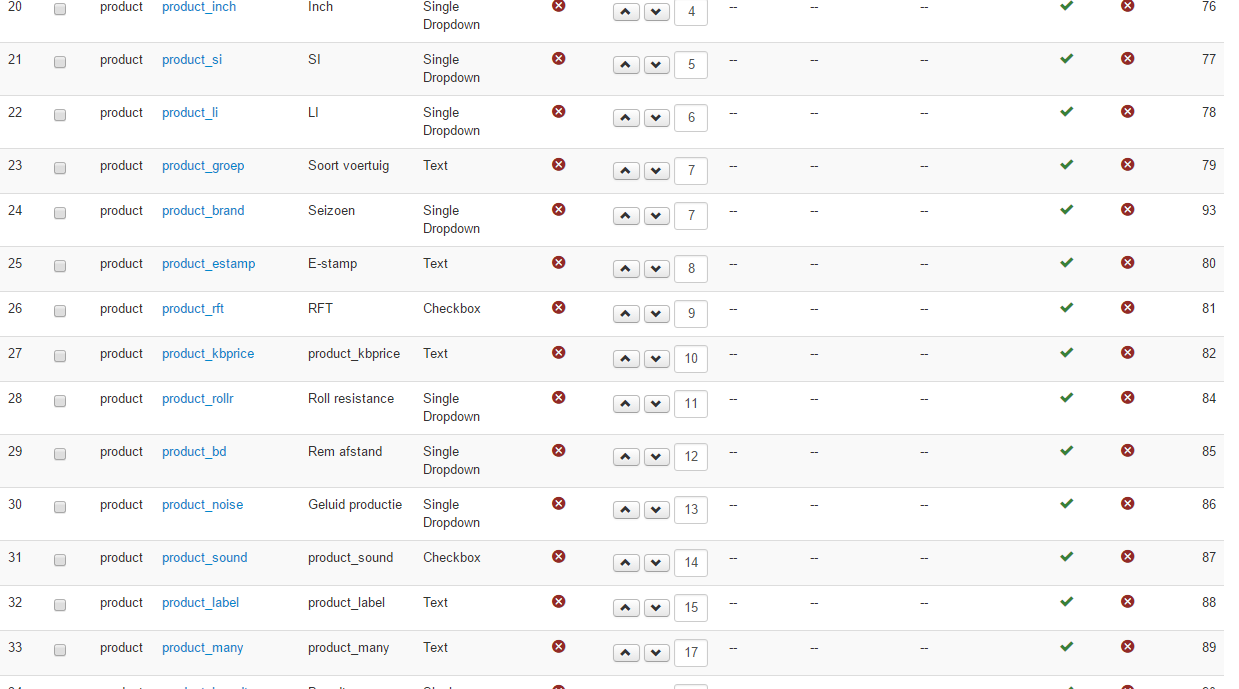Screen dimensions: 1239x689
Task: Click the ordering input for product_sound
Action: tap(691, 563)
